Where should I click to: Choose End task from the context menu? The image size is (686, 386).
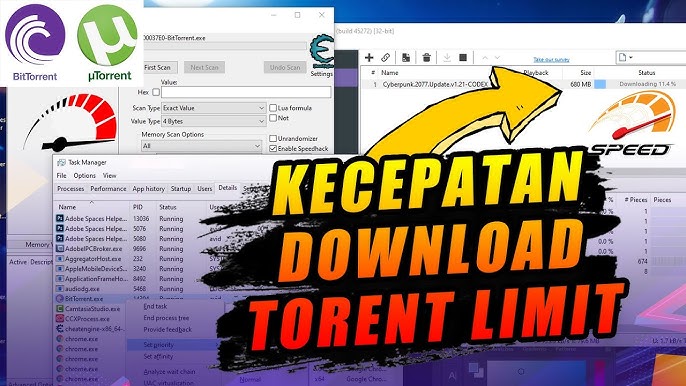[x=155, y=306]
